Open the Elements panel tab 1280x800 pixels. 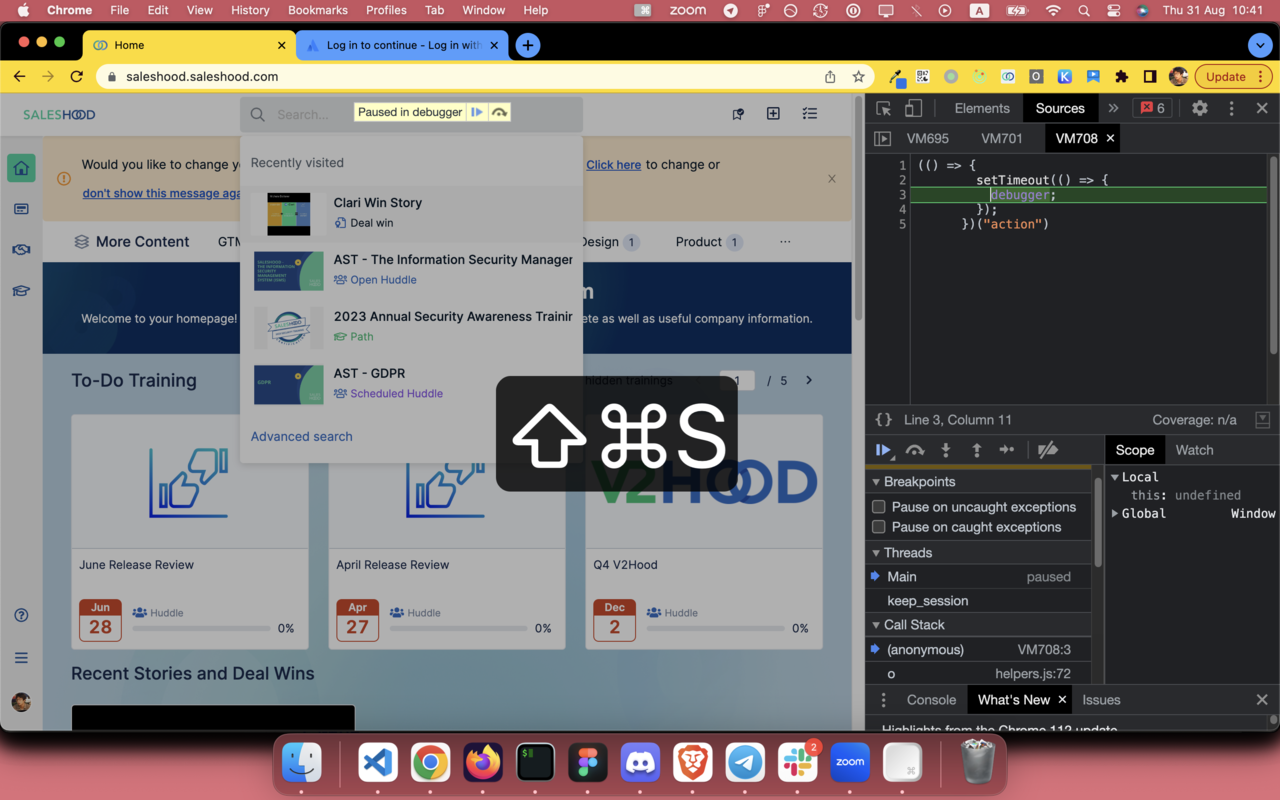coord(982,108)
